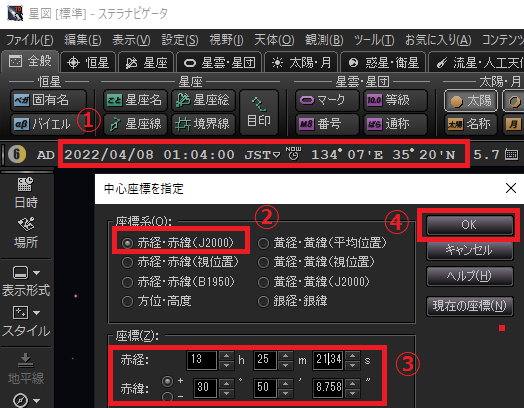Click the OK button in dialog
The image size is (524, 408).
[x=470, y=225]
